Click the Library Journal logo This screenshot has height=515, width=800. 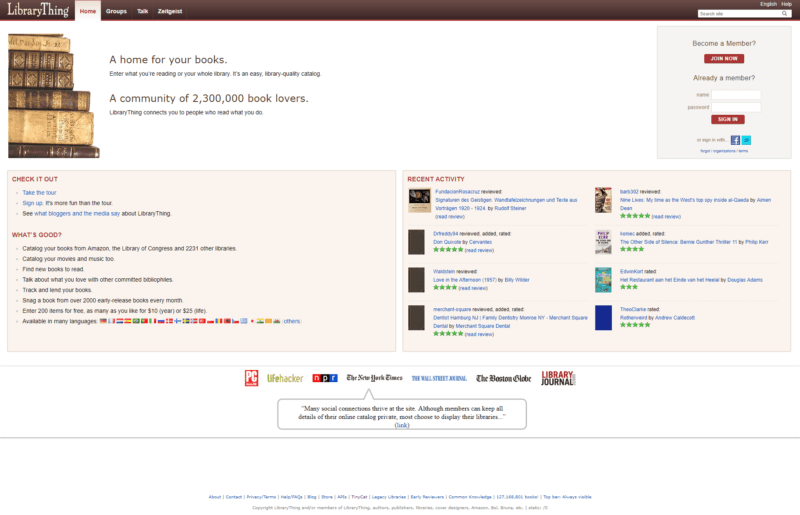tap(558, 378)
